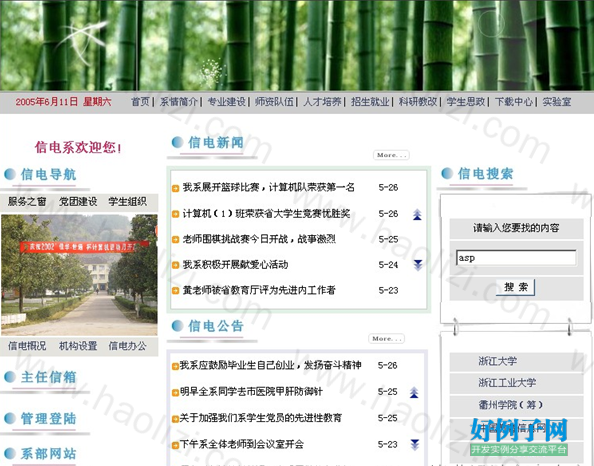Image resolution: width=594 pixels, height=466 pixels.
Task: Click the campus road photo thumbnail
Action: [79, 275]
